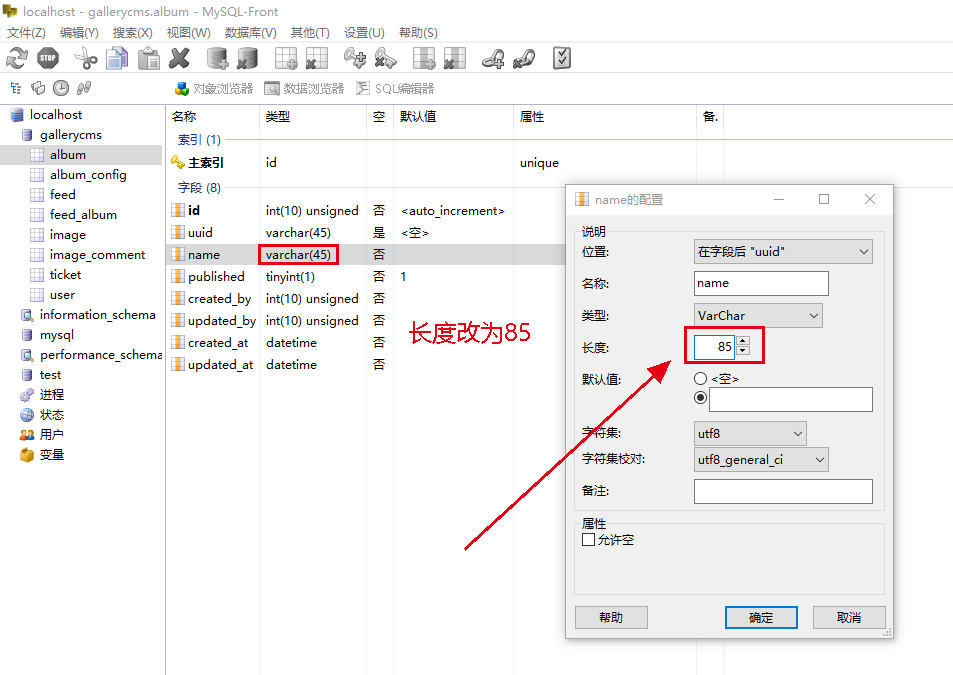Select the custom default value radio button

(x=700, y=398)
